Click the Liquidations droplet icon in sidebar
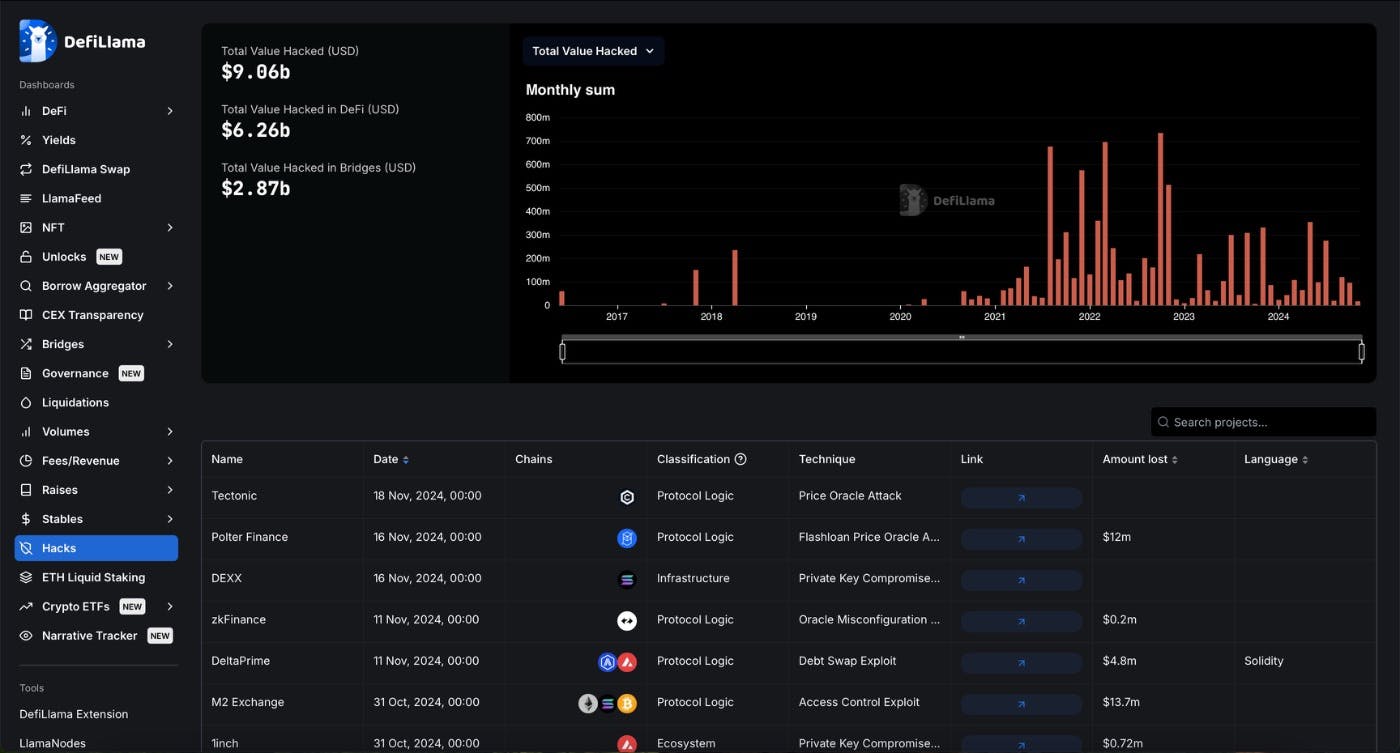The image size is (1400, 753). (x=26, y=403)
